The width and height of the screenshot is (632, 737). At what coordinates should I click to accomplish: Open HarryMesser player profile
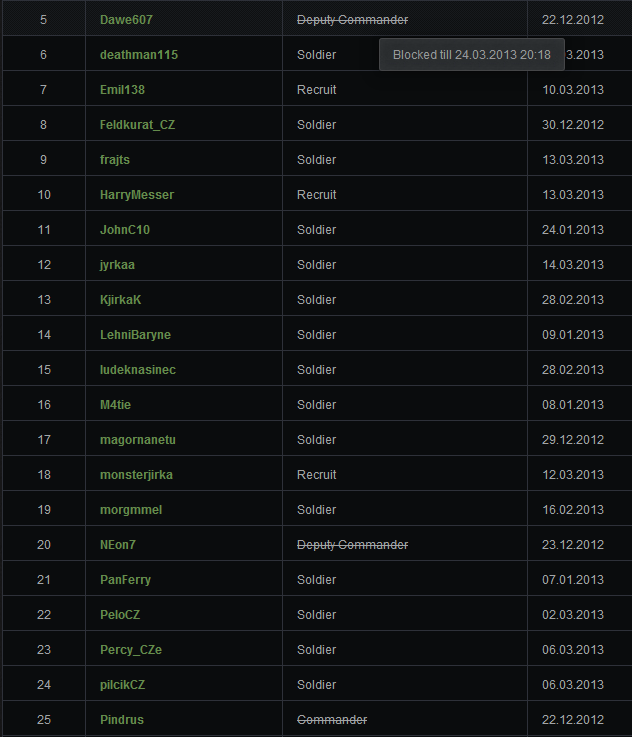pyautogui.click(x=137, y=195)
